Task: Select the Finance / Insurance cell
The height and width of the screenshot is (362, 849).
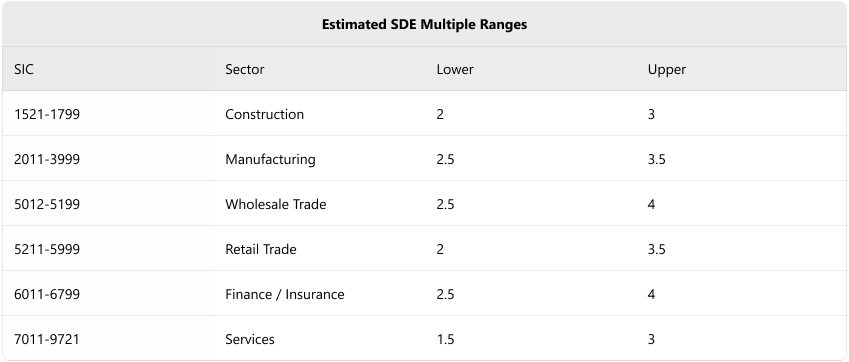Action: point(285,294)
